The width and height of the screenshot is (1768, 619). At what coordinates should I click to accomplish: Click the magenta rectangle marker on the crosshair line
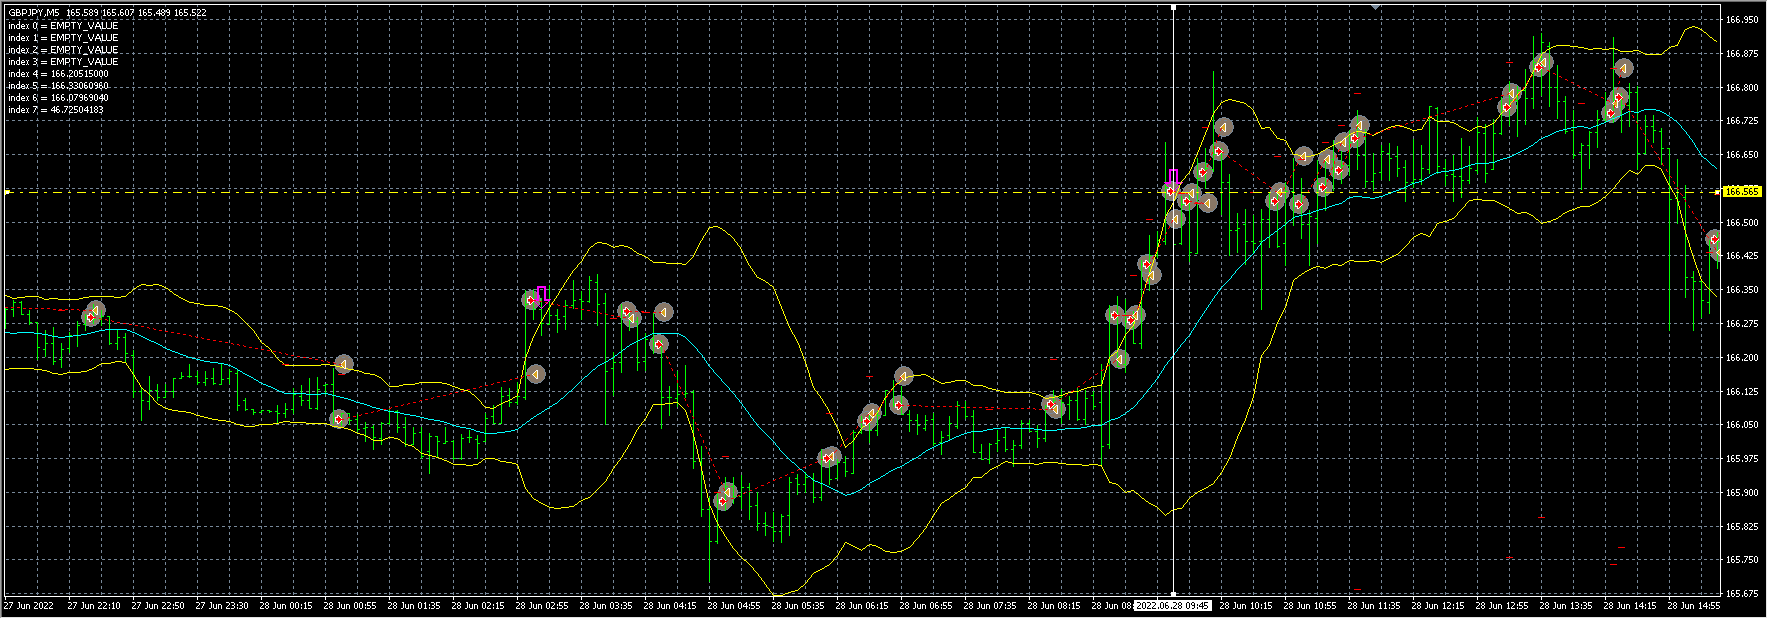[x=1173, y=177]
